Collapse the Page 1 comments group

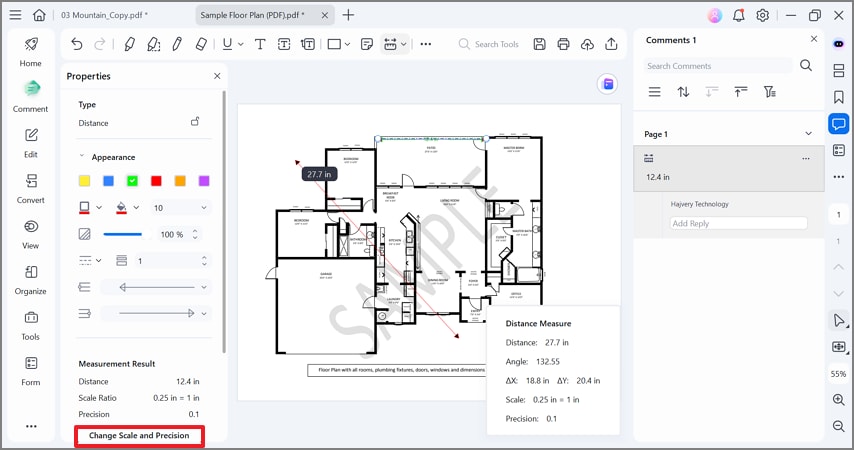[x=809, y=133]
